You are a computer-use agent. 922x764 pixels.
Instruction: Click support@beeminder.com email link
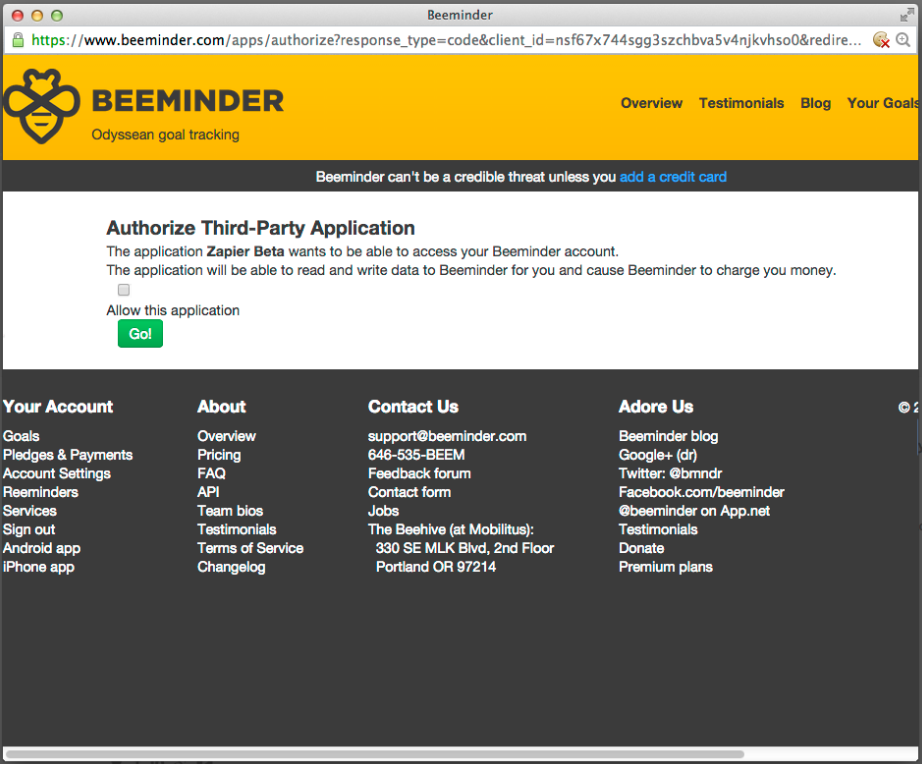click(447, 436)
